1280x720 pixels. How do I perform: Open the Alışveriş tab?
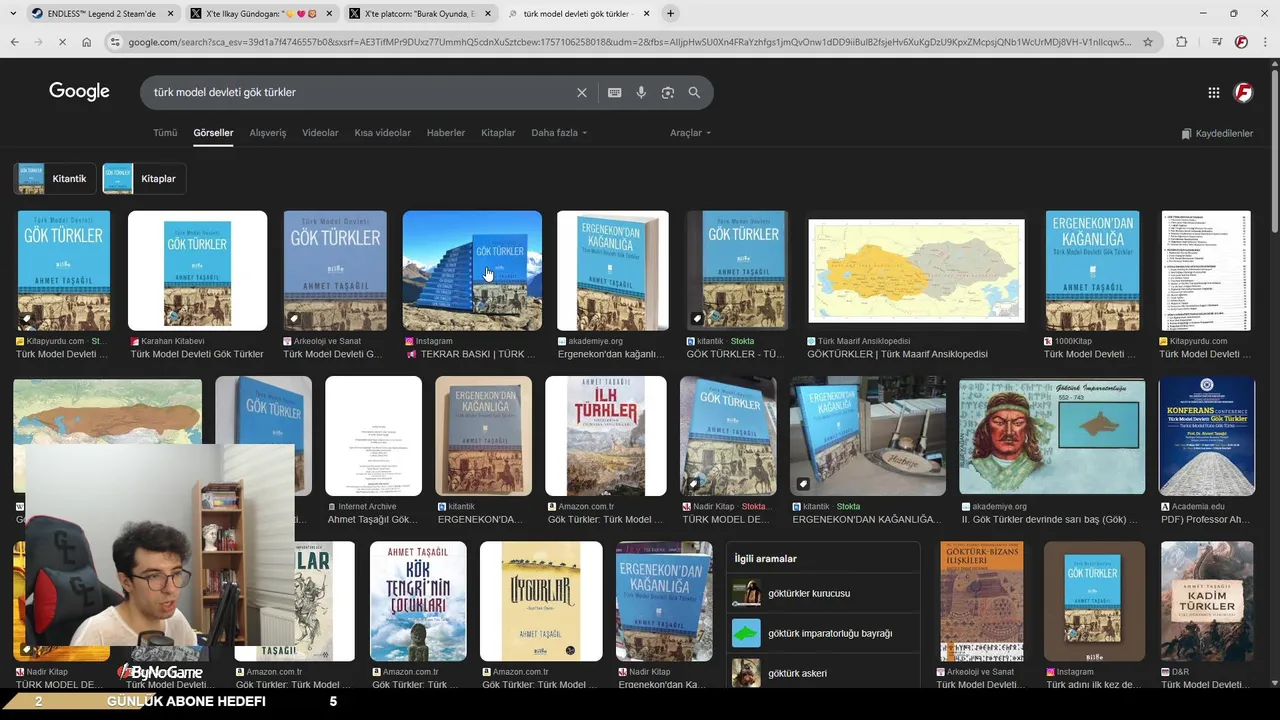click(x=267, y=133)
